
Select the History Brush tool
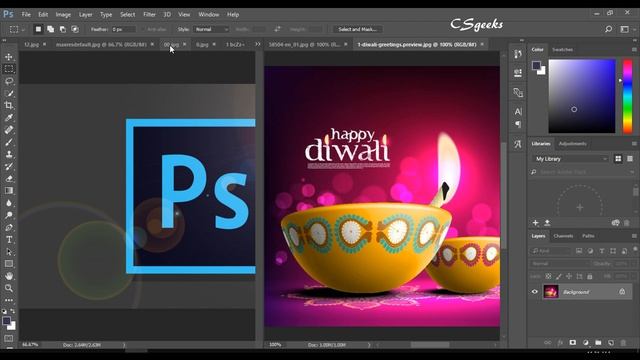(x=9, y=167)
